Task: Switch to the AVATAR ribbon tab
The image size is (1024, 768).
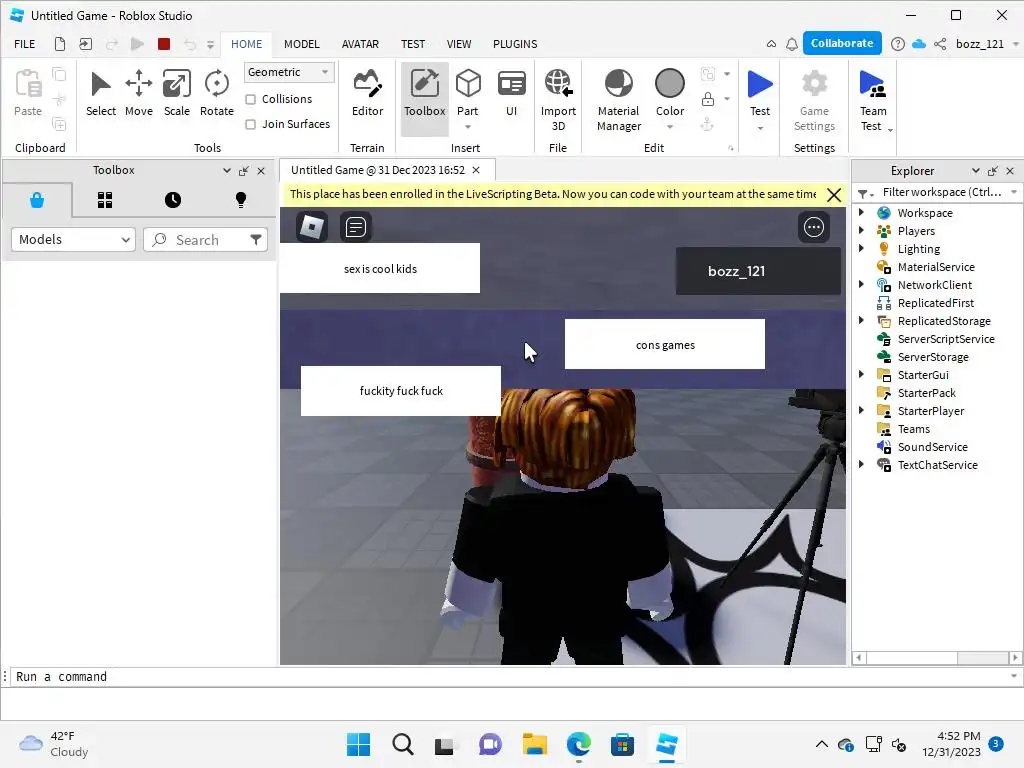Action: click(360, 44)
